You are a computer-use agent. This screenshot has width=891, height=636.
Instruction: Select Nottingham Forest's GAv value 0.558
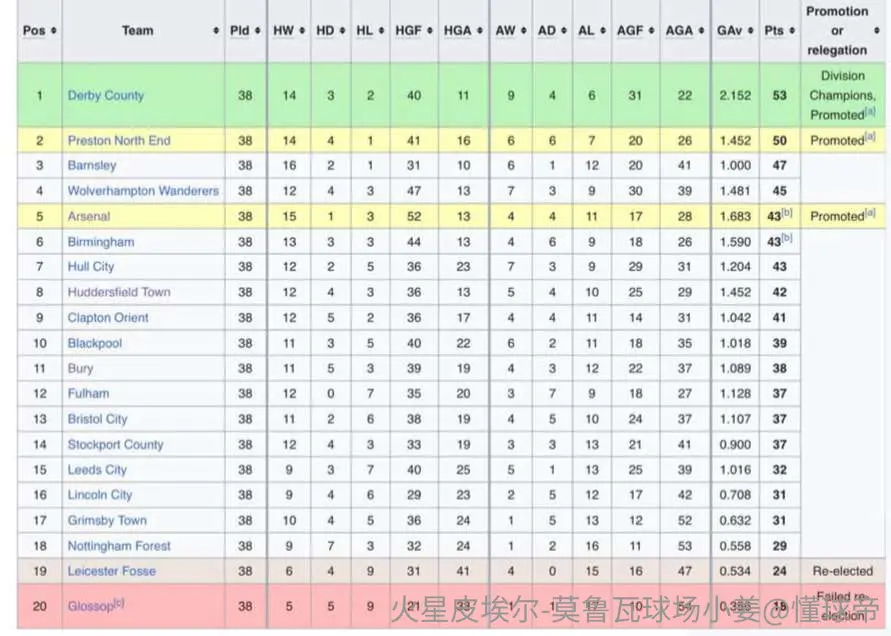(x=735, y=546)
